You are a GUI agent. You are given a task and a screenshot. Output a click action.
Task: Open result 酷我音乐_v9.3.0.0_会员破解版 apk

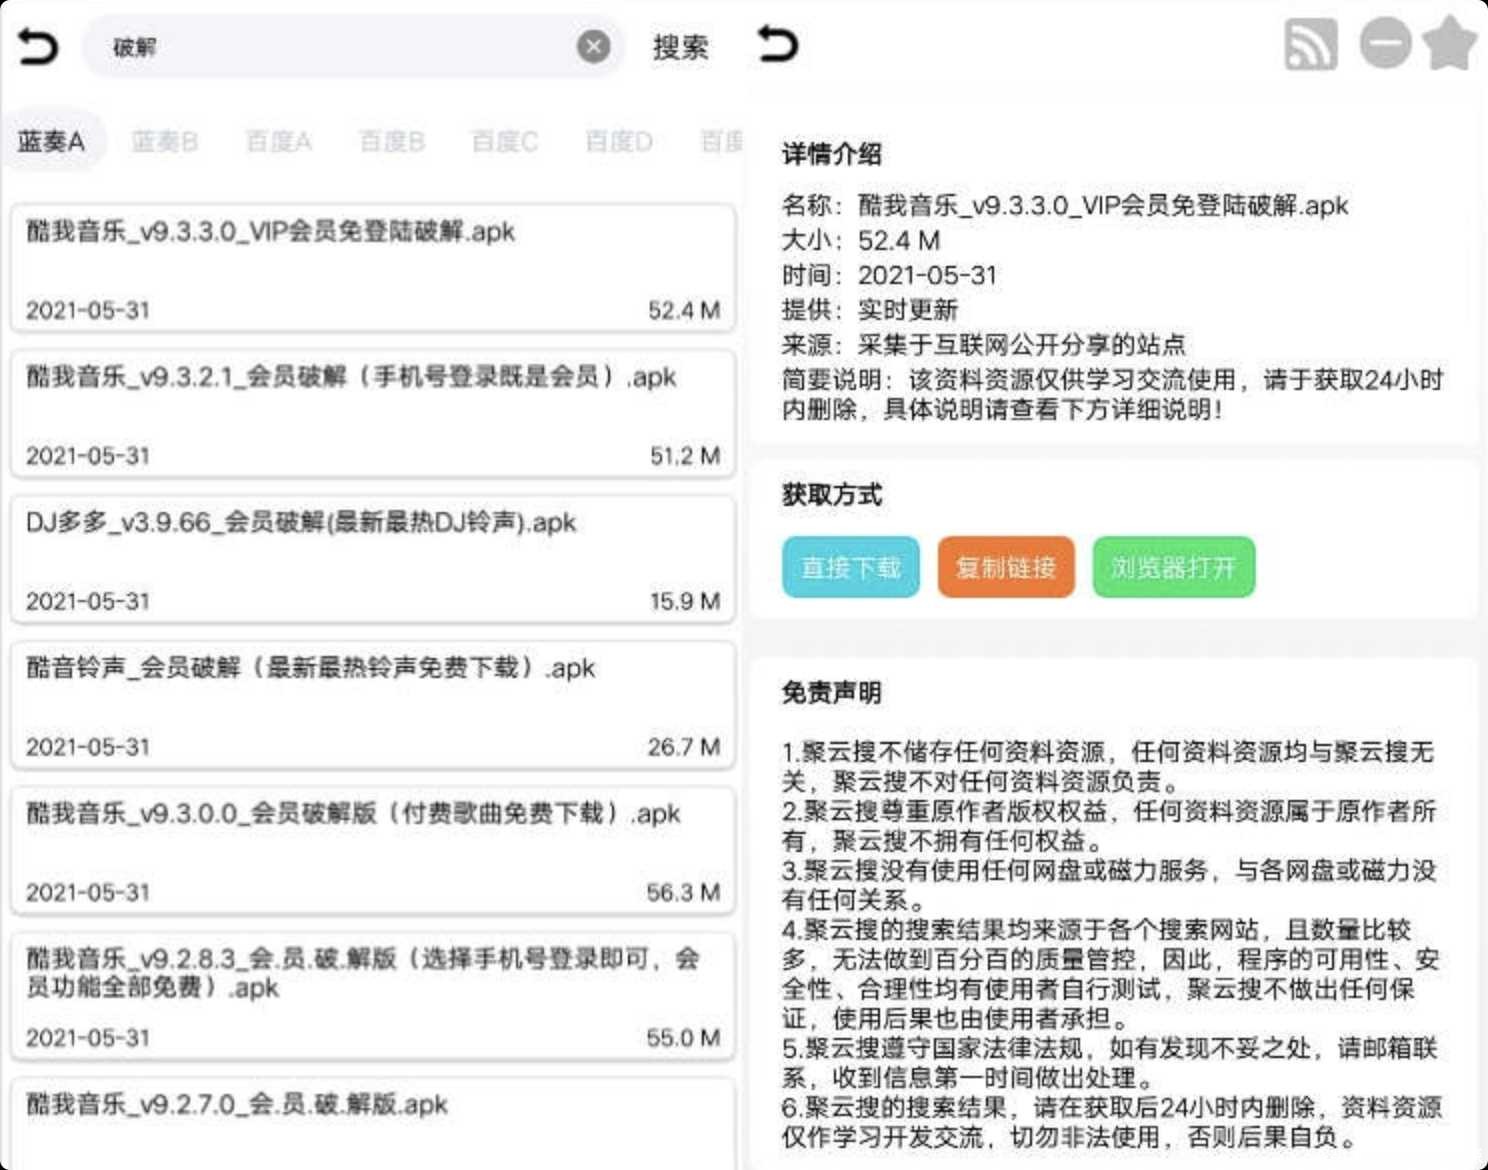(x=373, y=850)
